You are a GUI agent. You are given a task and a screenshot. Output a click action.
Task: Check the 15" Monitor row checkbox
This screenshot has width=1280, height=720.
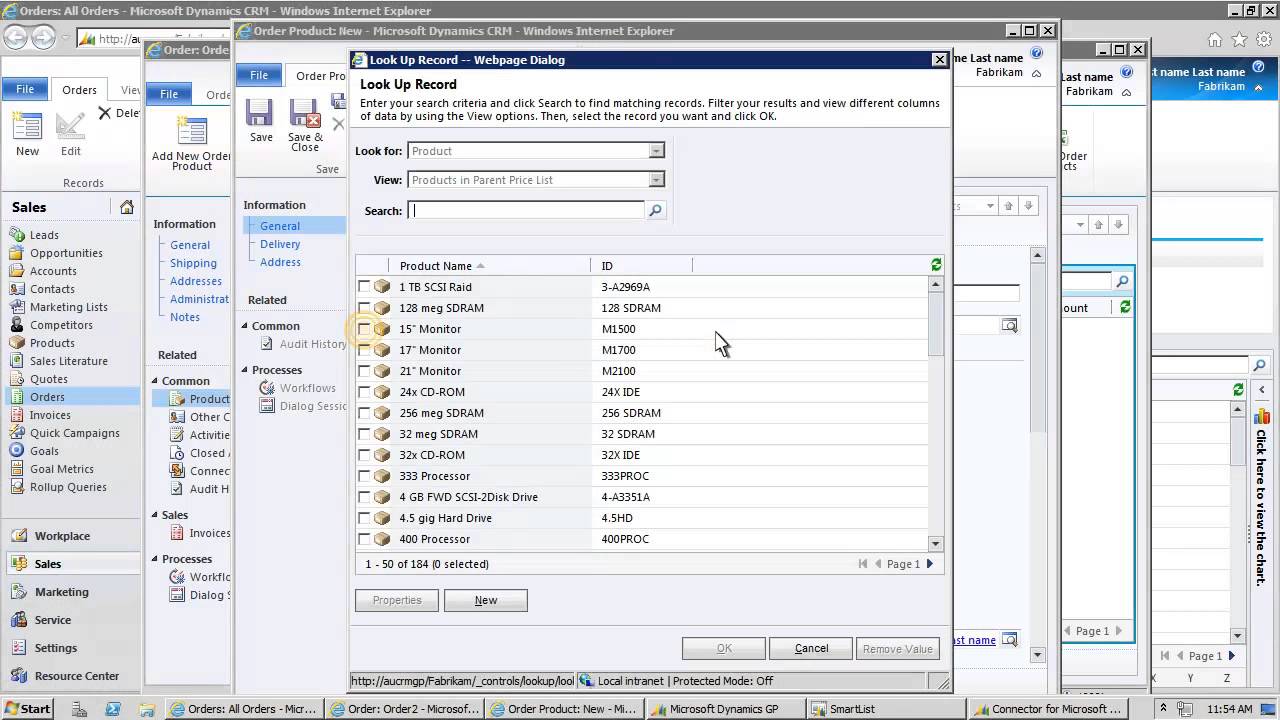(x=364, y=329)
